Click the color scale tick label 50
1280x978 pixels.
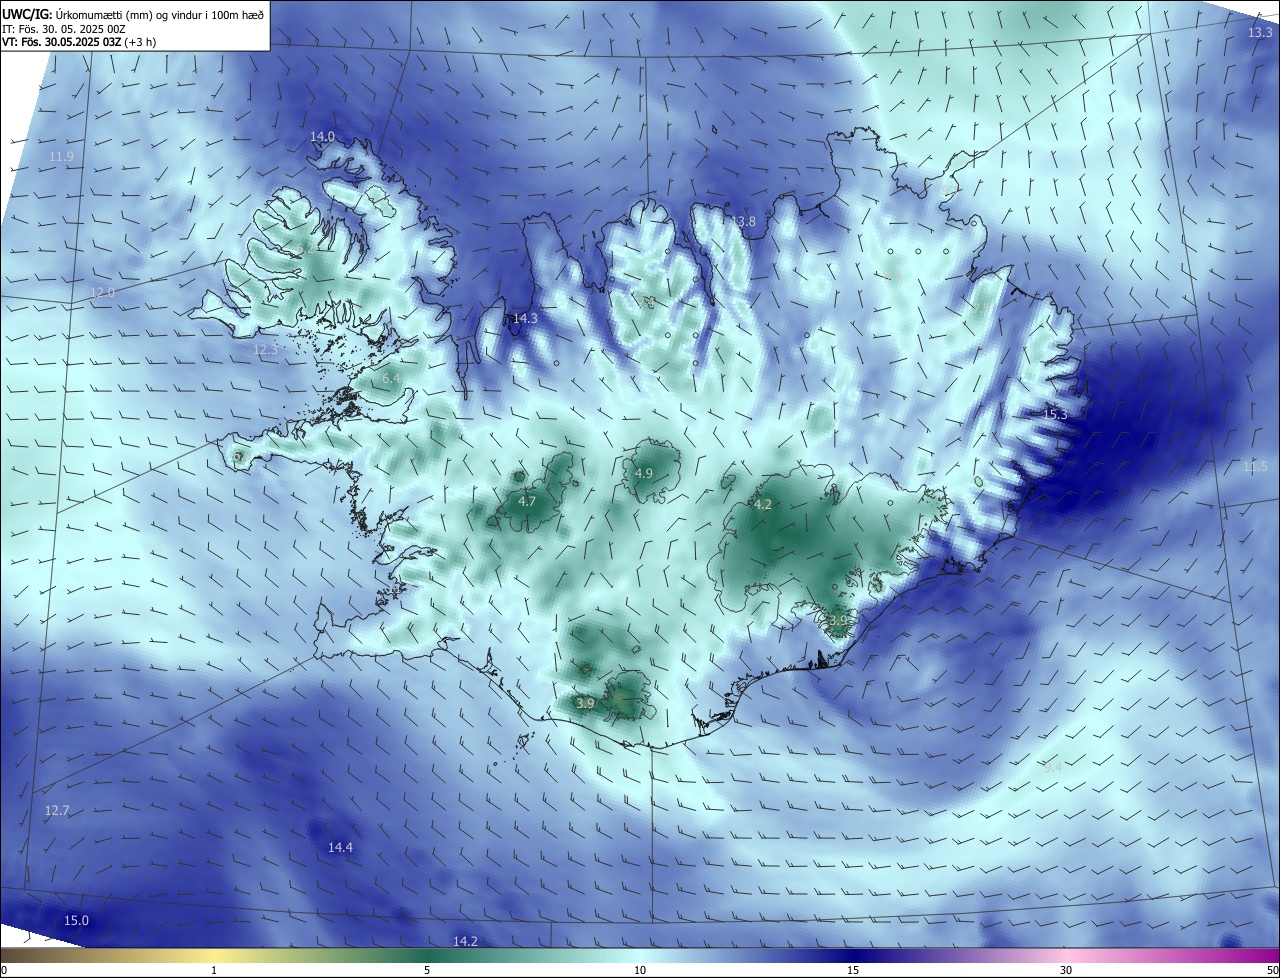(1272, 970)
